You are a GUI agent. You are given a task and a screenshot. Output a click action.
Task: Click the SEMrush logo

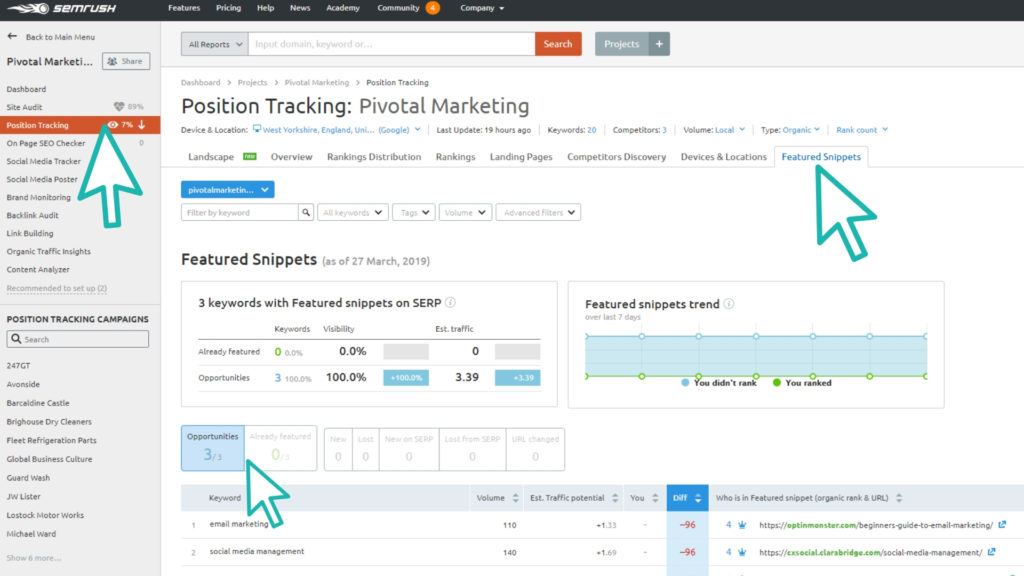click(62, 8)
